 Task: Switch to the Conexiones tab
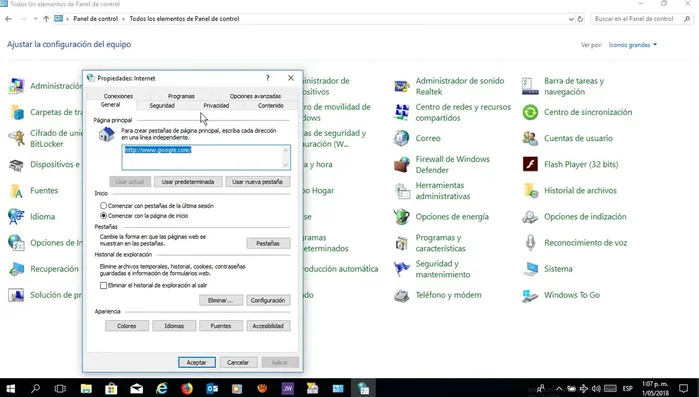(x=118, y=96)
